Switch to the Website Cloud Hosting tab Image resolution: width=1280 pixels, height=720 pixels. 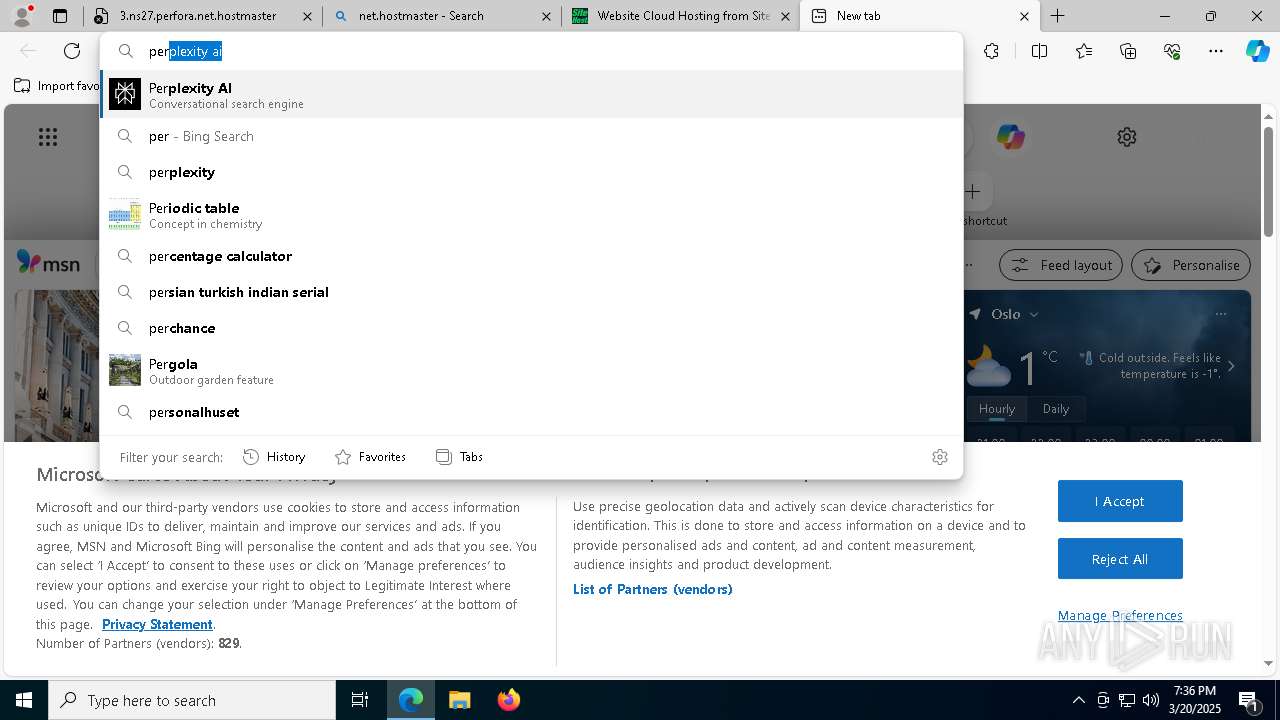[x=681, y=16]
